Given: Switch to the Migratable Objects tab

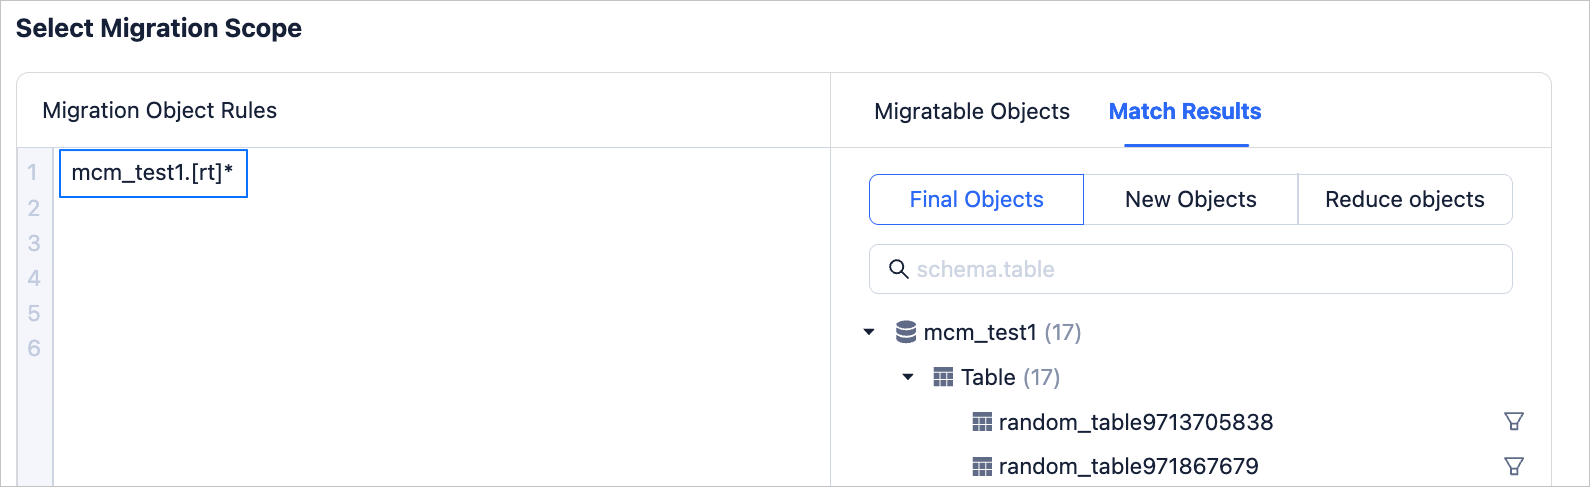Looking at the screenshot, I should click(972, 111).
